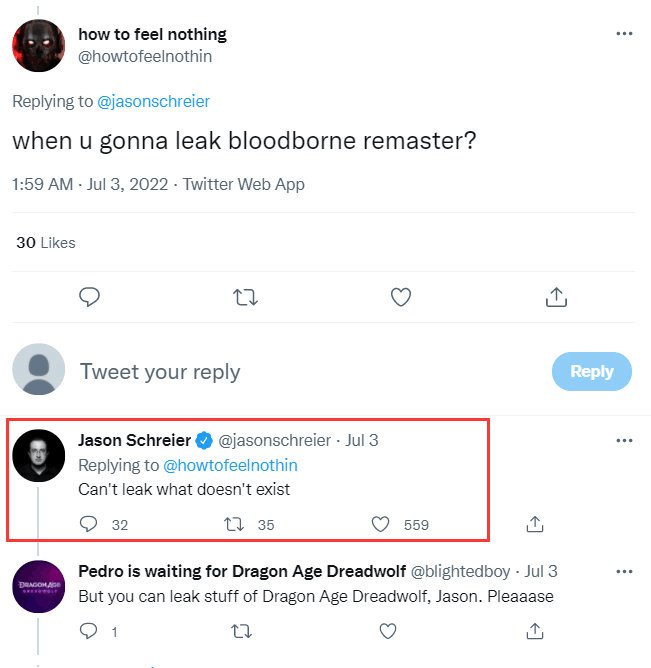Share the main bloodborne remaster tweet
Image resolution: width=651 pixels, height=668 pixels.
coord(557,297)
